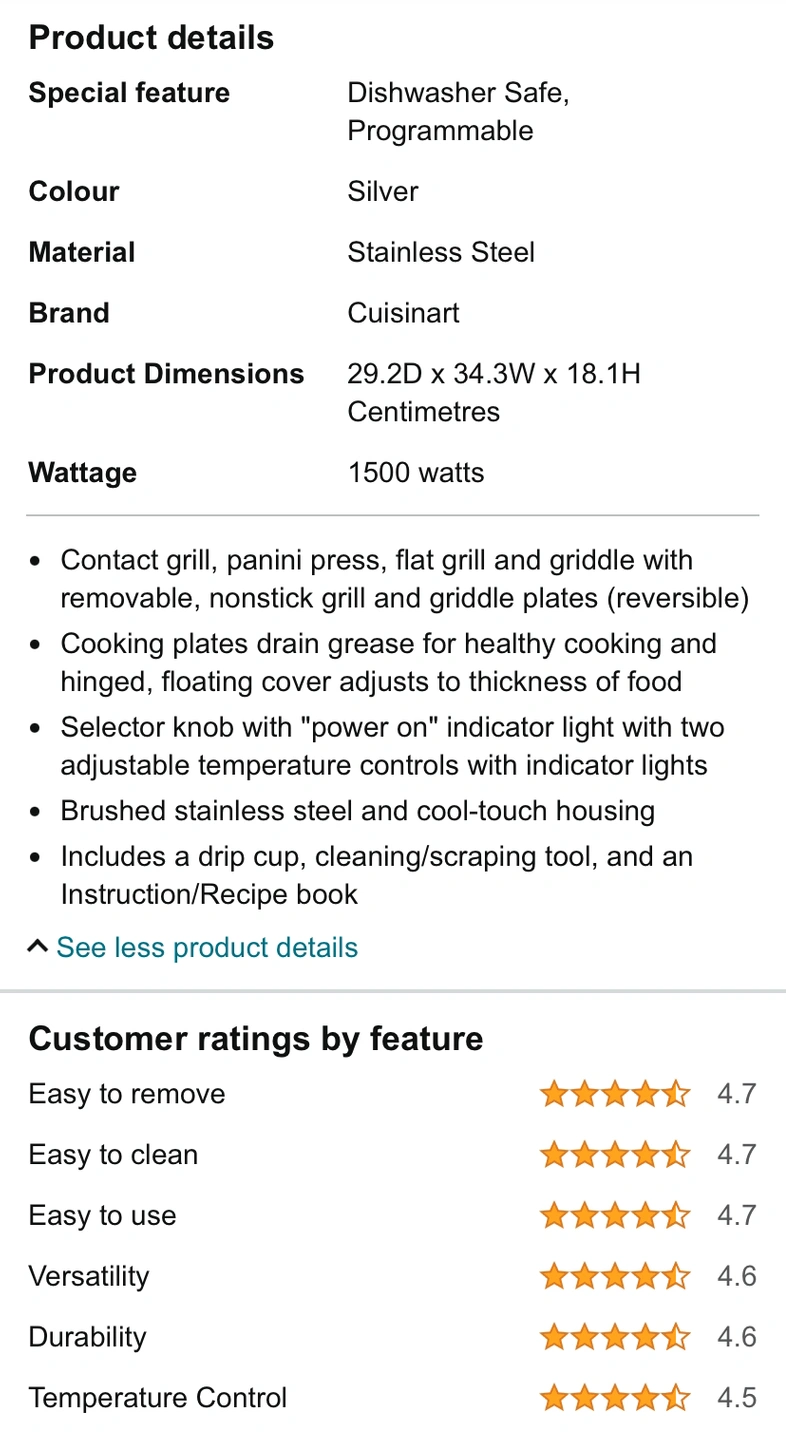Image resolution: width=786 pixels, height=1440 pixels.
Task: Select the Stainless Steel material value
Action: tap(441, 252)
